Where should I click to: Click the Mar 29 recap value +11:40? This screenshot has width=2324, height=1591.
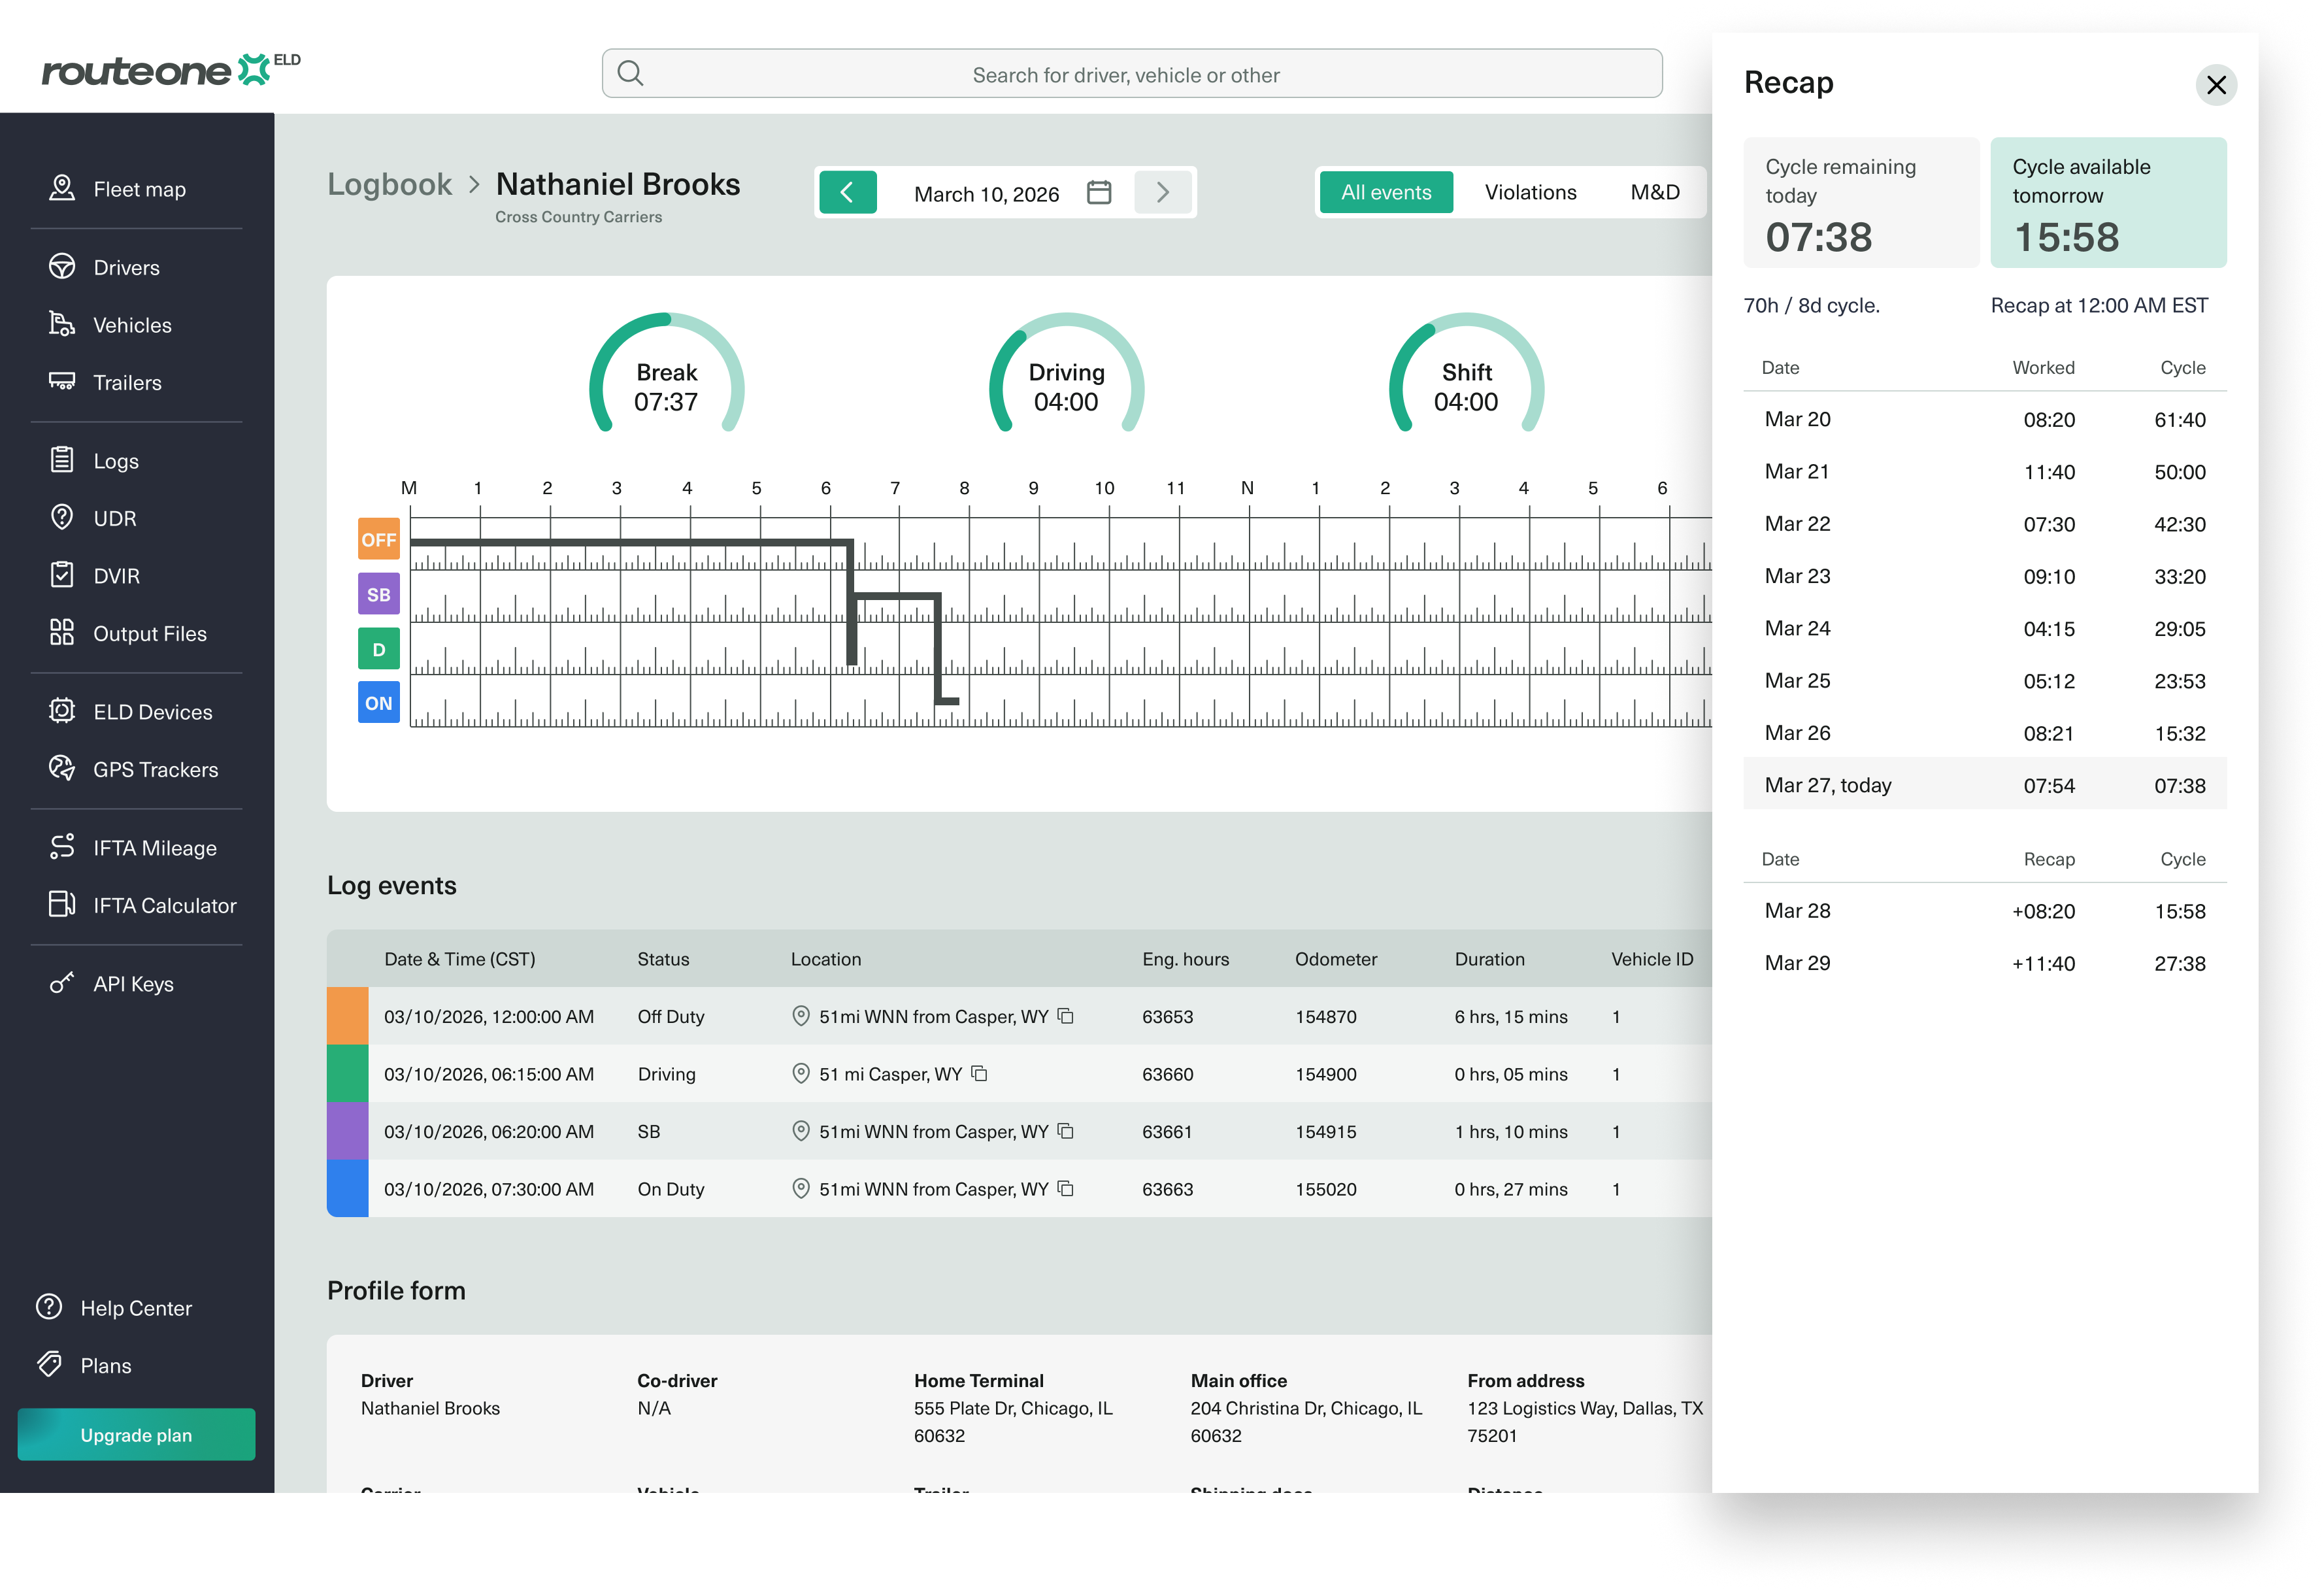[x=2043, y=963]
